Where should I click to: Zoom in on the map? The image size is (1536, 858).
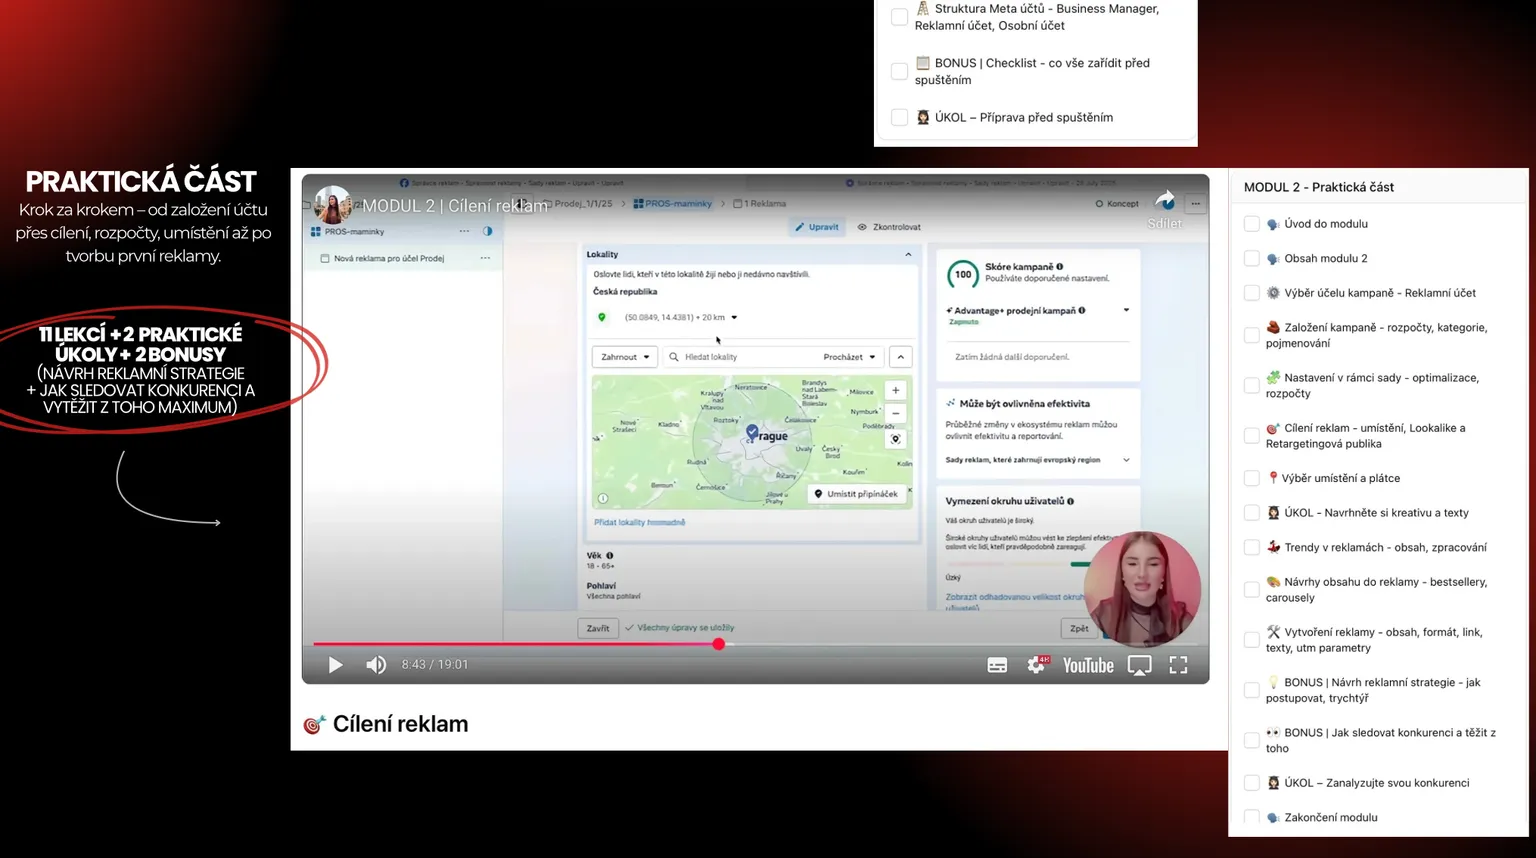[x=896, y=391]
